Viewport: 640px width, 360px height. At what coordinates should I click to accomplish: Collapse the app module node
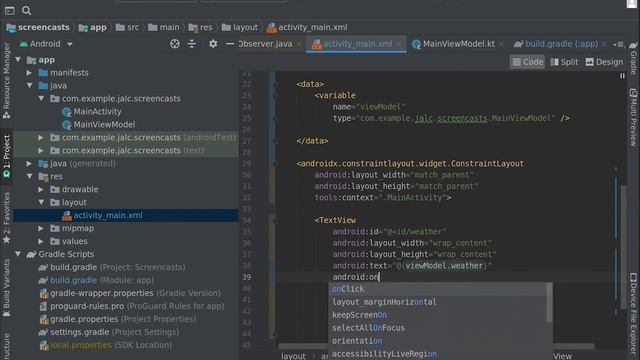18,60
